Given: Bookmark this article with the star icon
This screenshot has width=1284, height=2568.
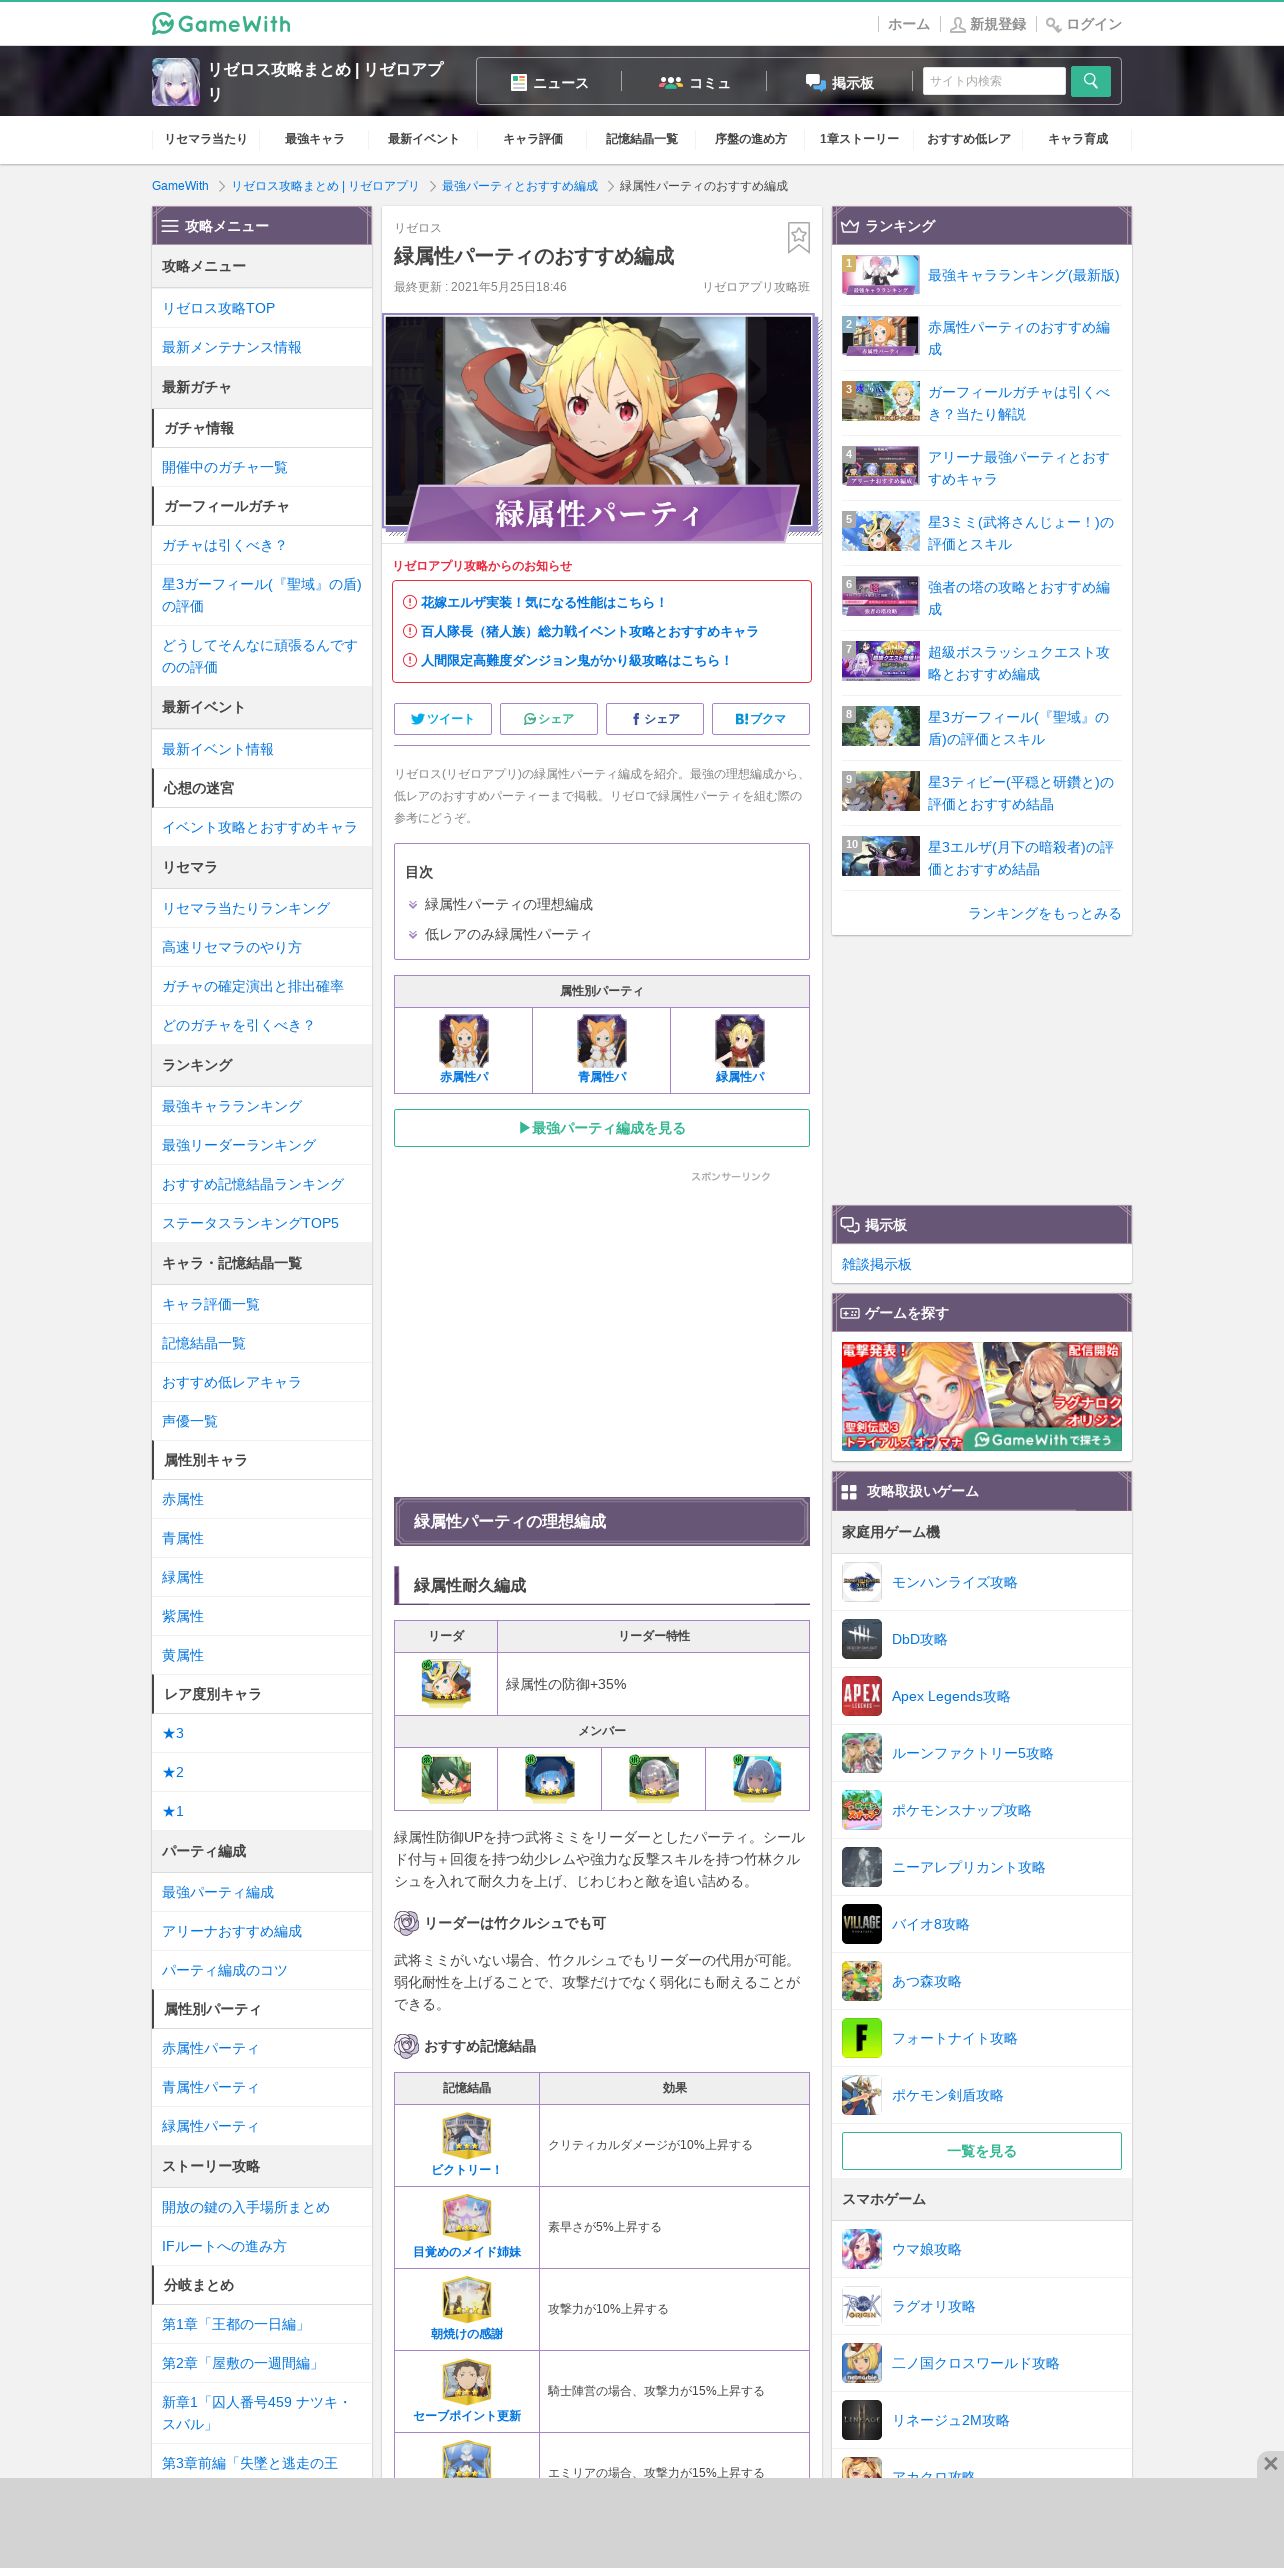Looking at the screenshot, I should [798, 237].
